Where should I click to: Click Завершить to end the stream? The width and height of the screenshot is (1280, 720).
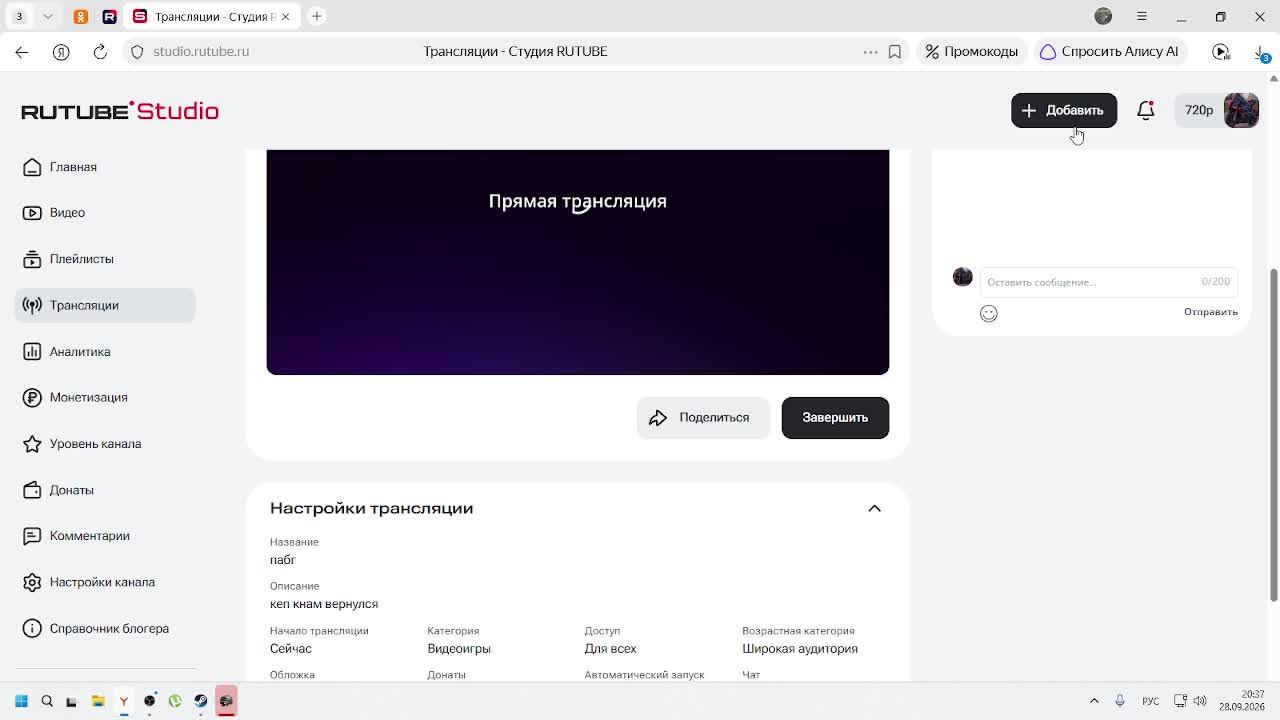click(835, 417)
